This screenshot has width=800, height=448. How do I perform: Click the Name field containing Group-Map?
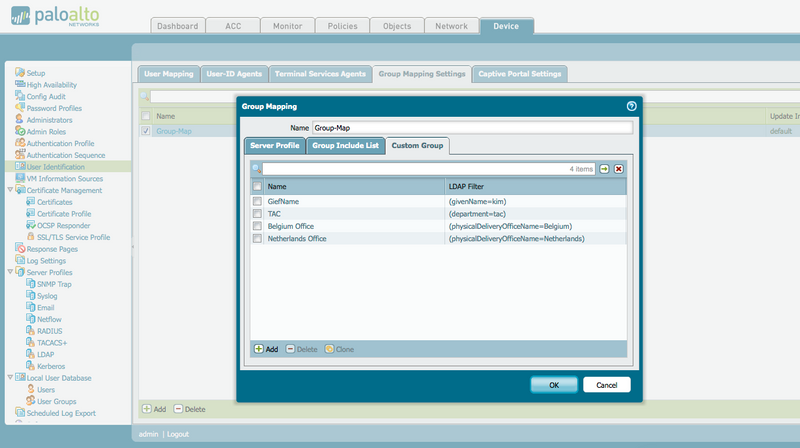tap(472, 128)
